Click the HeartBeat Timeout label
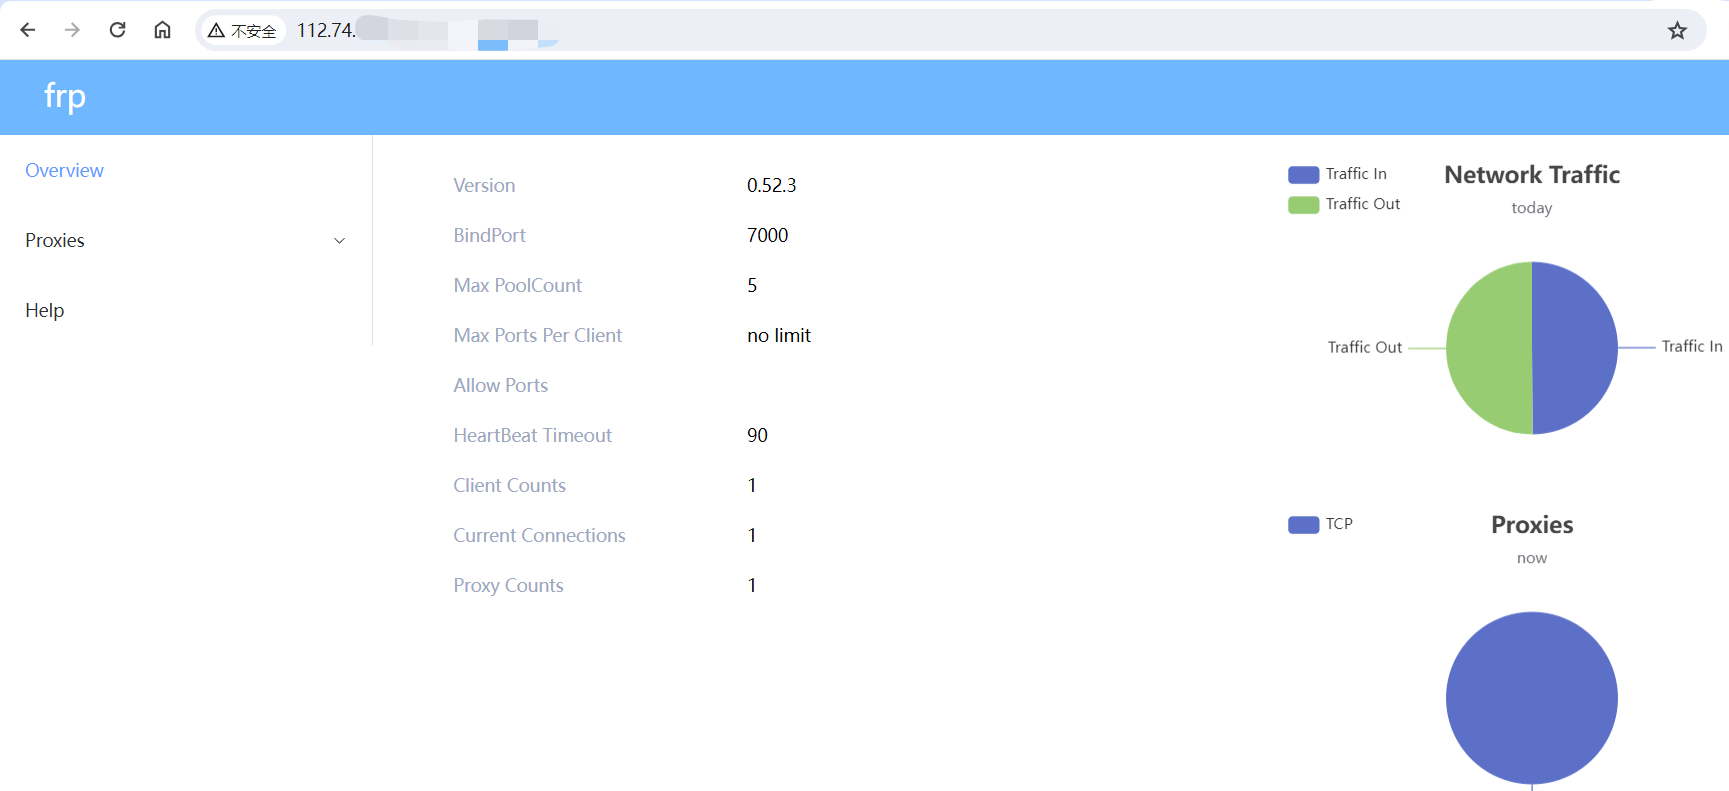Screen dimensions: 1729x791 [532, 435]
